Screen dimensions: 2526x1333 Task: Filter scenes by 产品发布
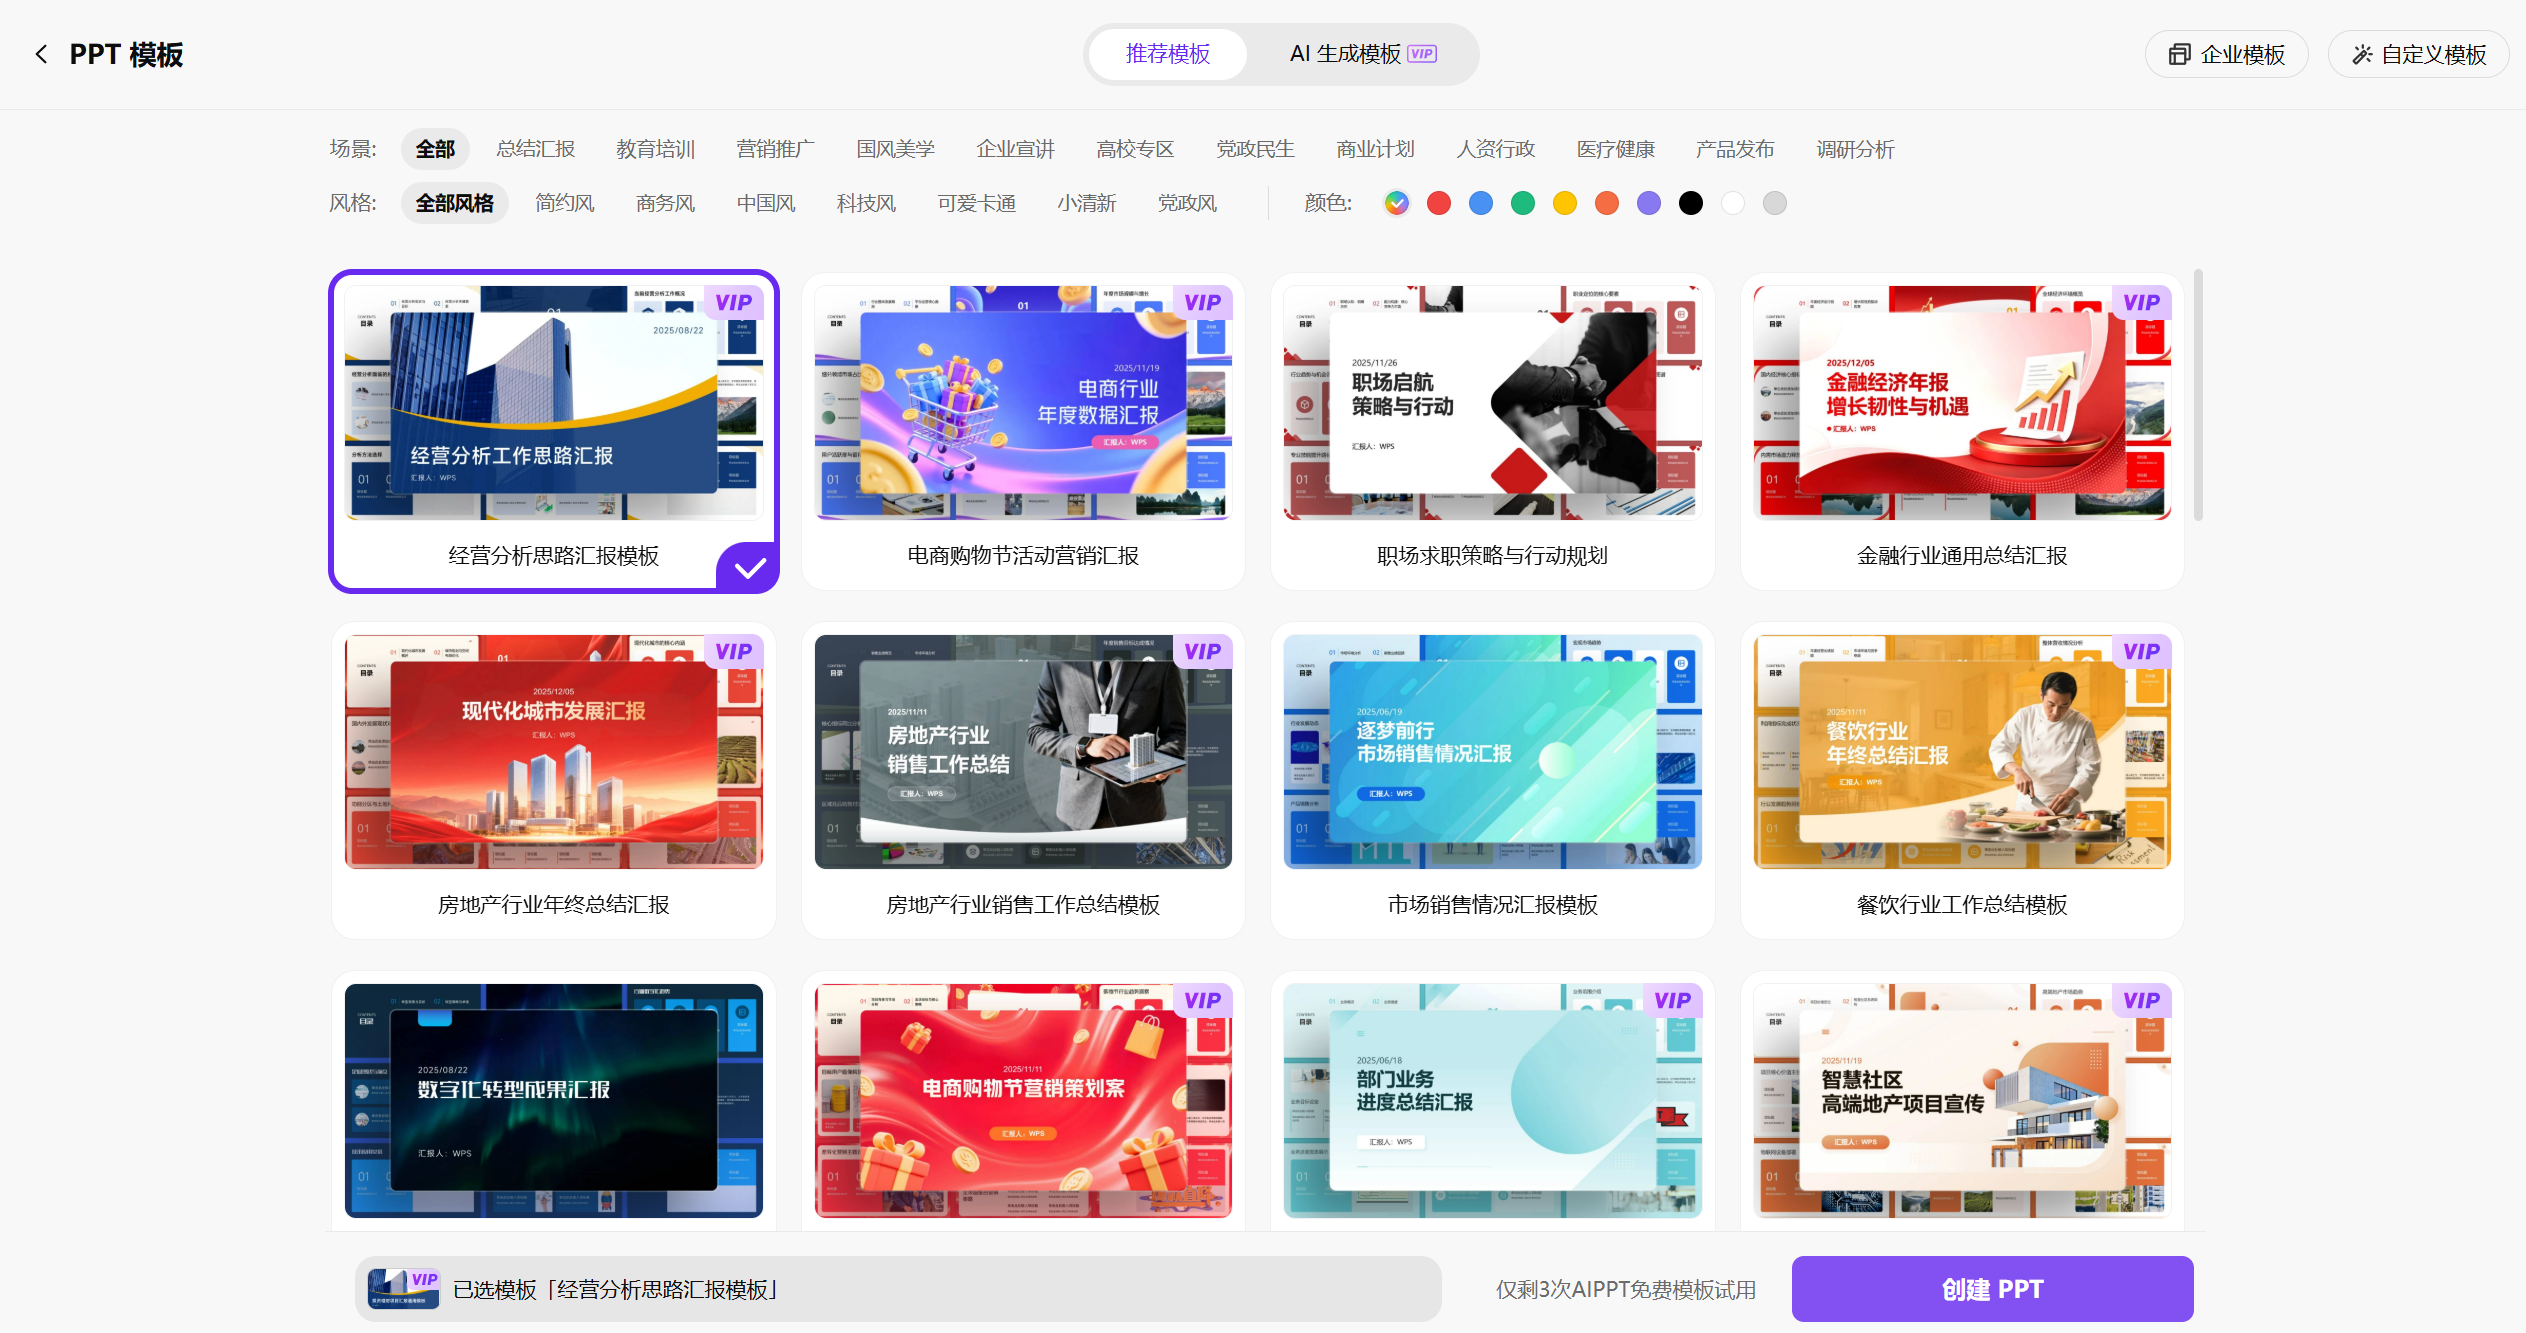(1734, 149)
